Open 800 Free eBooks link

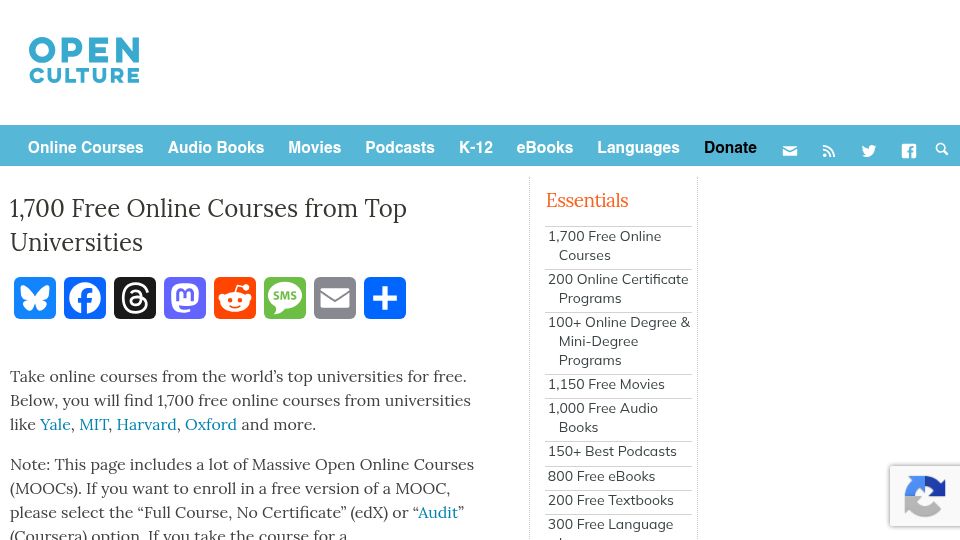[x=601, y=476]
